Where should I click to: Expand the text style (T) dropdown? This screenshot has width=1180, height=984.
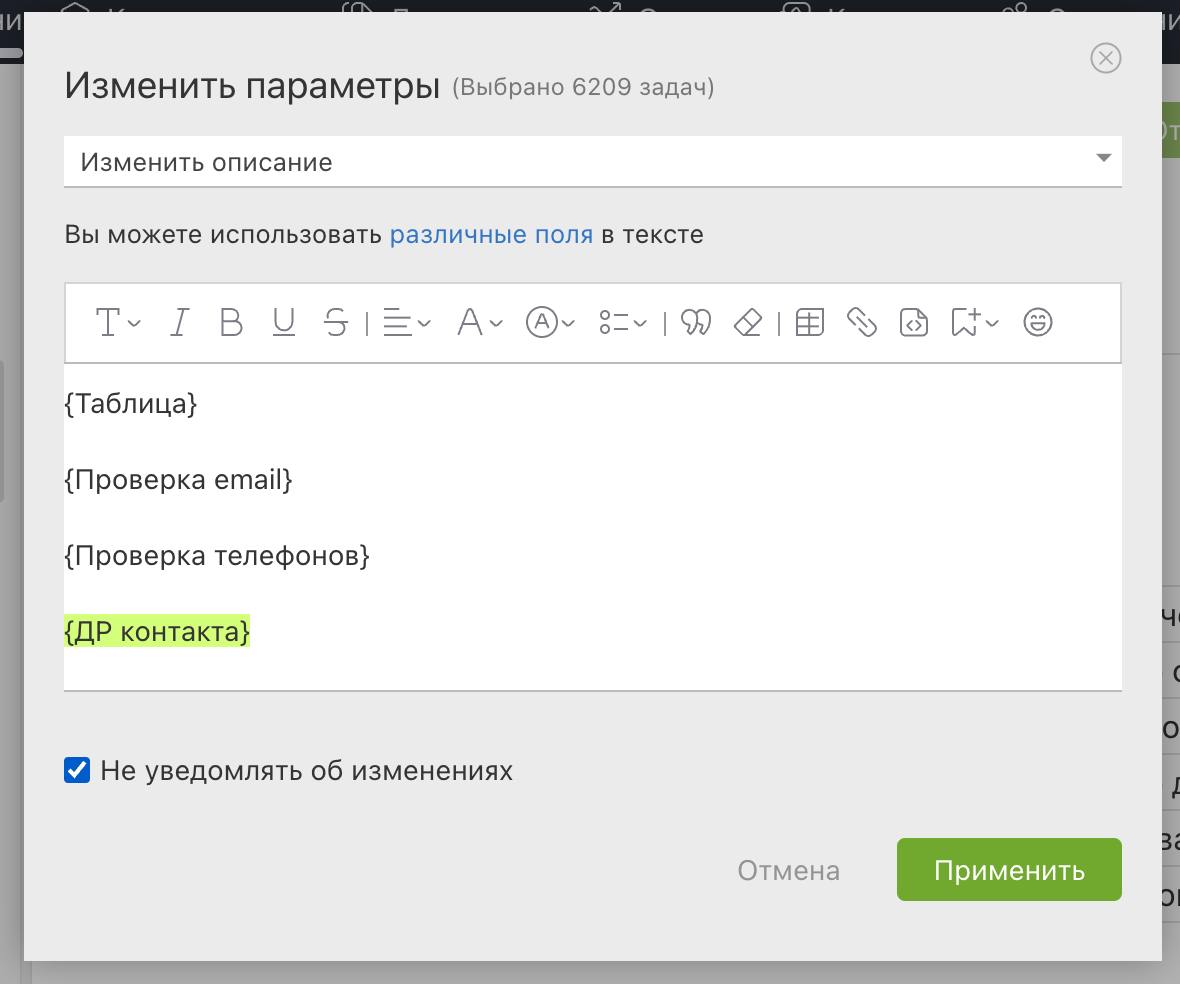pyautogui.click(x=117, y=323)
